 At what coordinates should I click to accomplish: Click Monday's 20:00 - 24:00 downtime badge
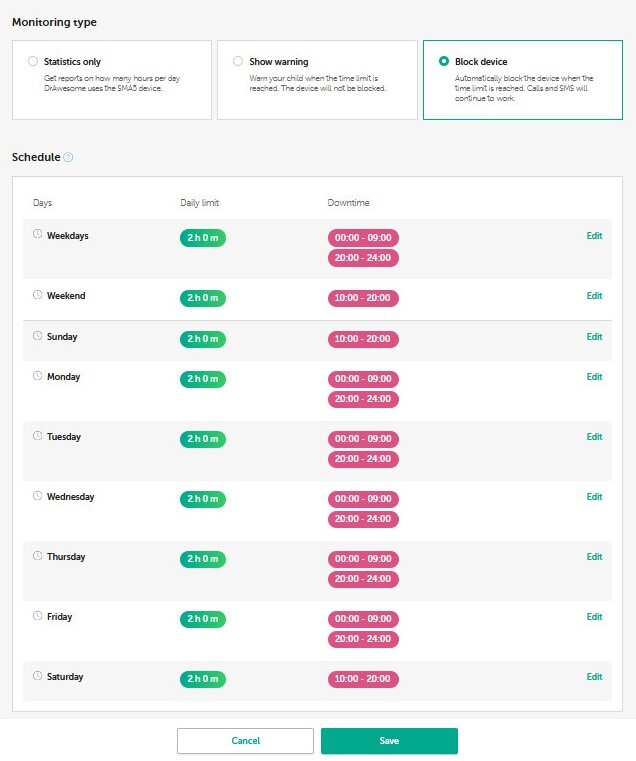click(x=363, y=399)
